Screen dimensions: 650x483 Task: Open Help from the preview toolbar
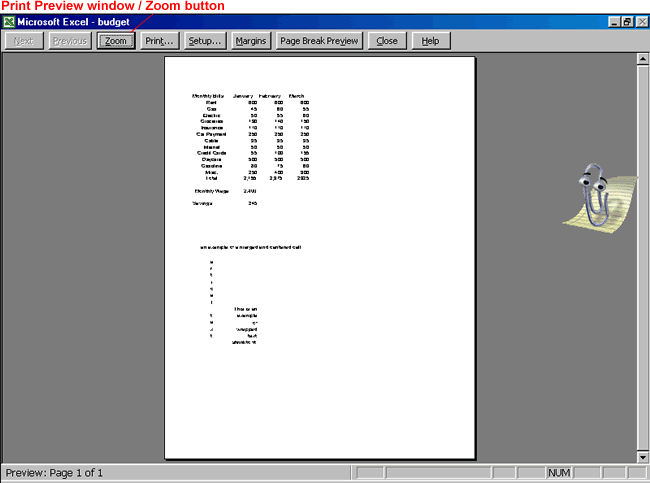(430, 41)
